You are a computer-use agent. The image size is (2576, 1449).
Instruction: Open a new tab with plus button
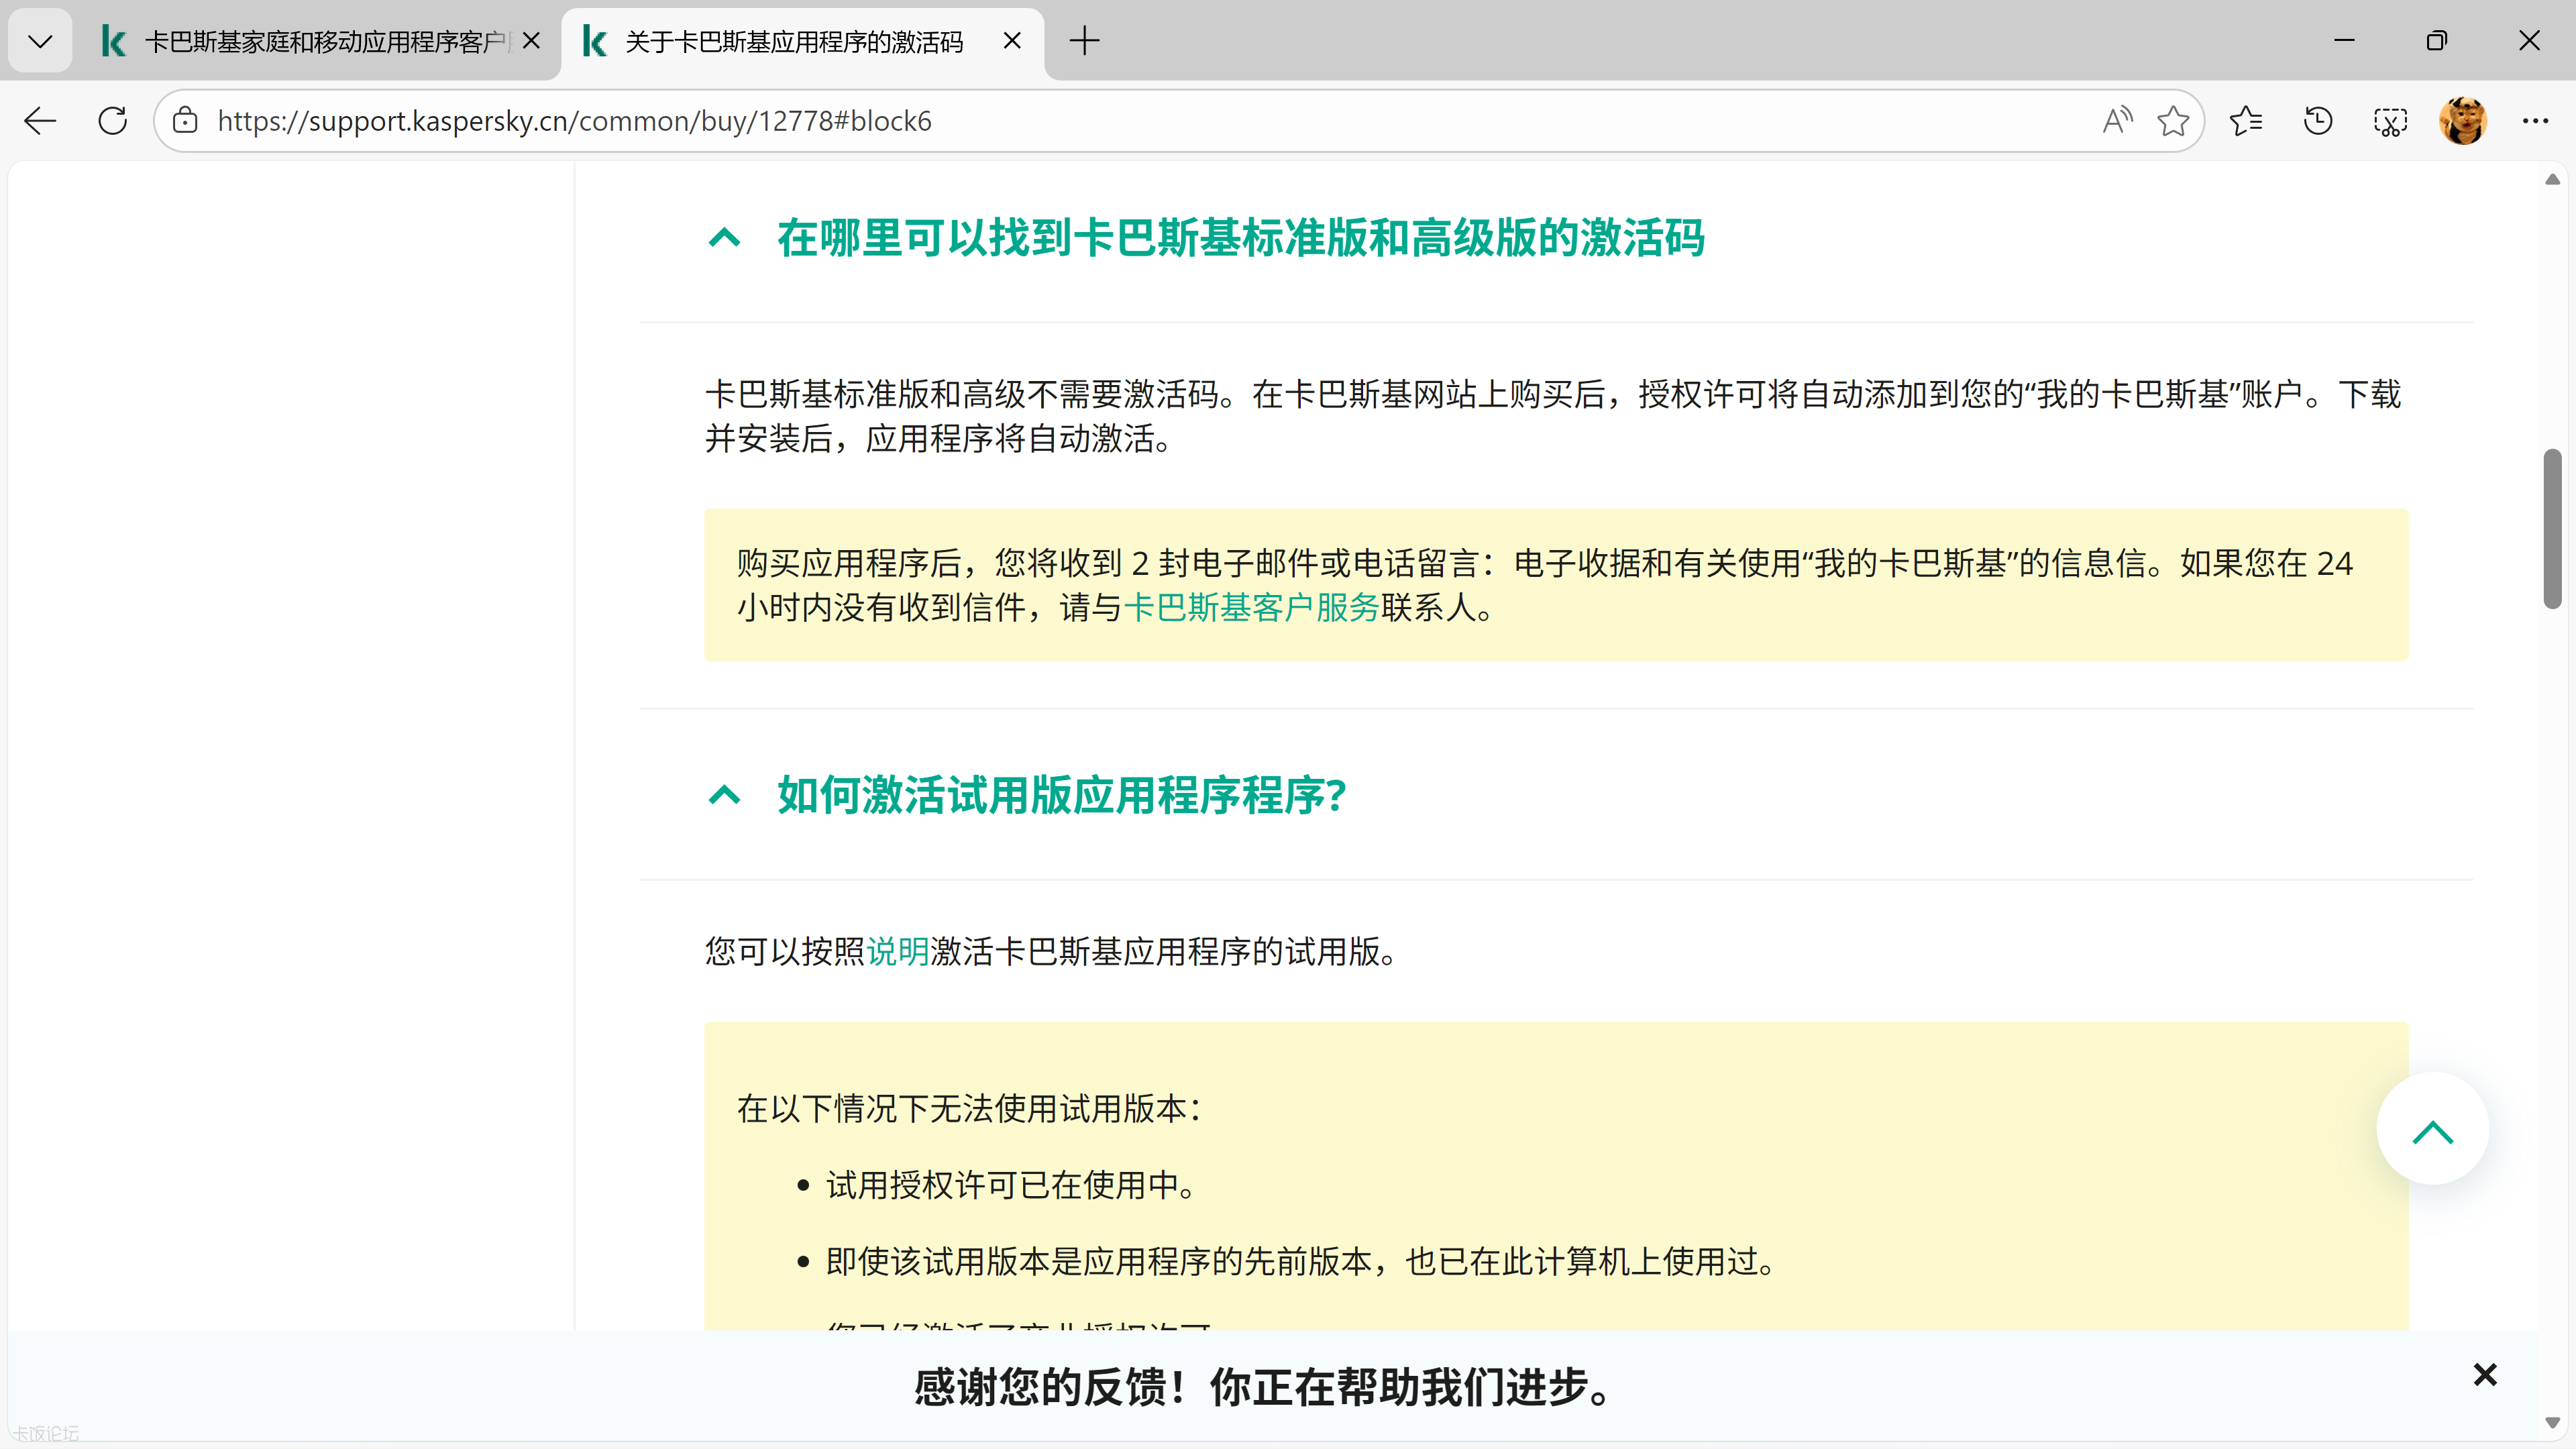[1084, 41]
